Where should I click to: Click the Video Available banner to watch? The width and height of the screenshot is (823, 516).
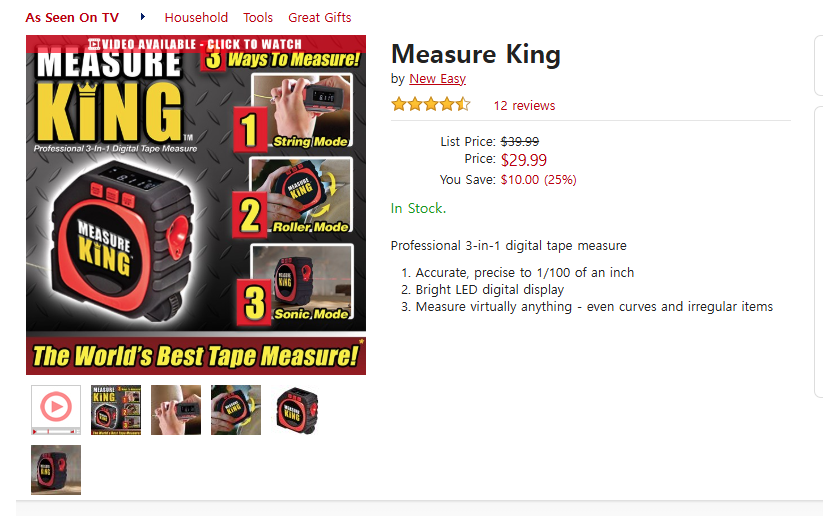(196, 44)
